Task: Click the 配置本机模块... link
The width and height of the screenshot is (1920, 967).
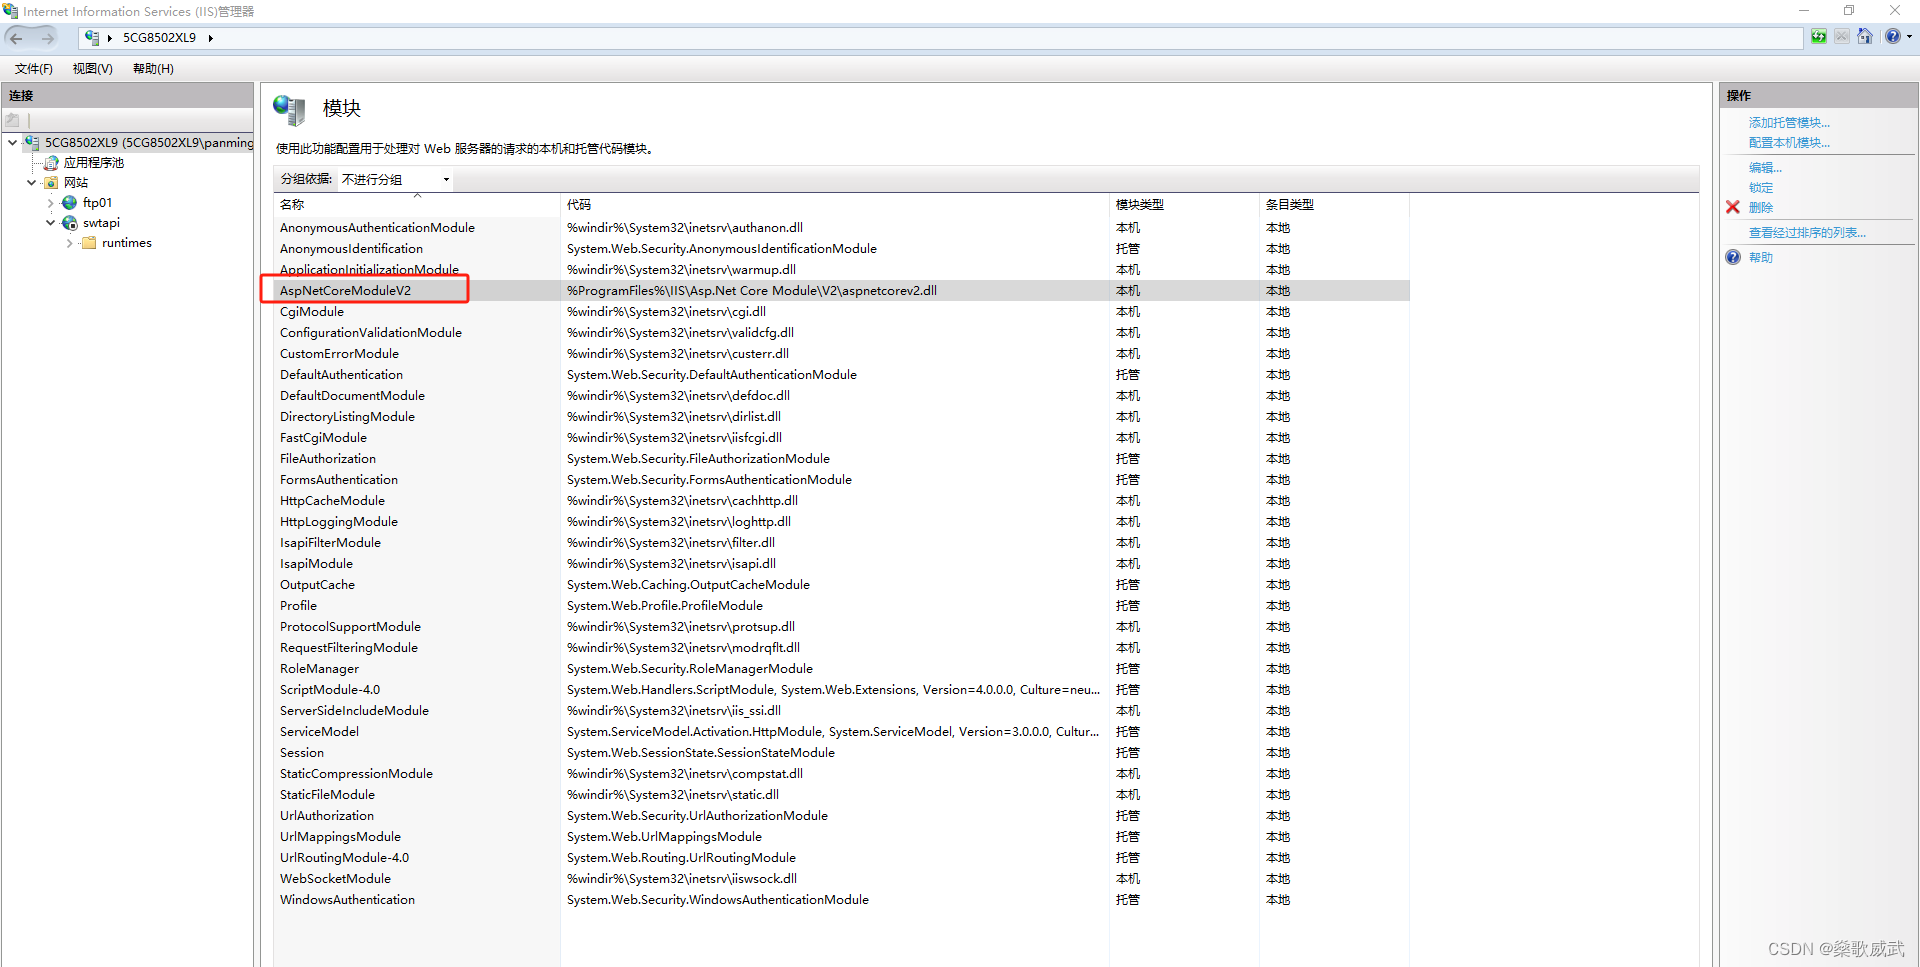Action: coord(1789,143)
